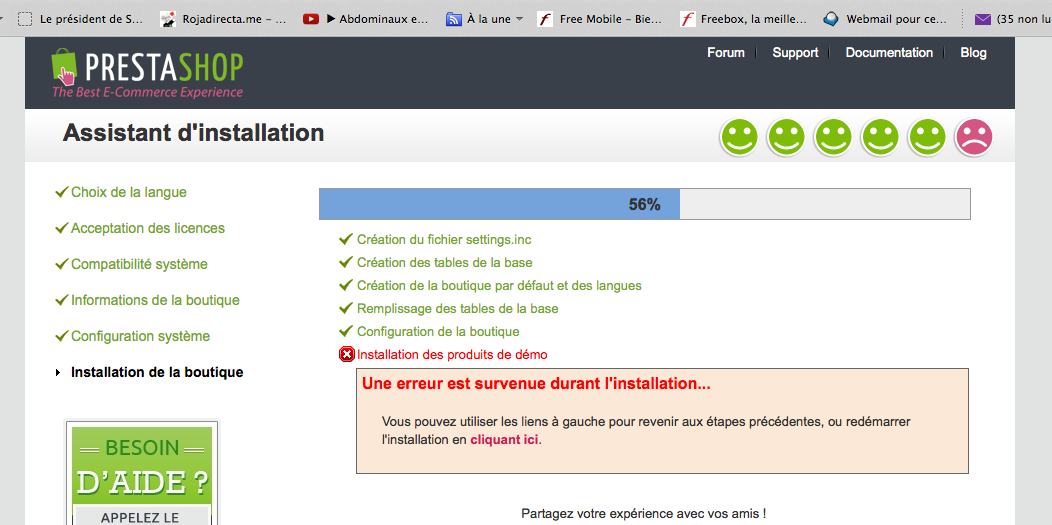Open the Support link in header
This screenshot has width=1052, height=525.
[795, 52]
